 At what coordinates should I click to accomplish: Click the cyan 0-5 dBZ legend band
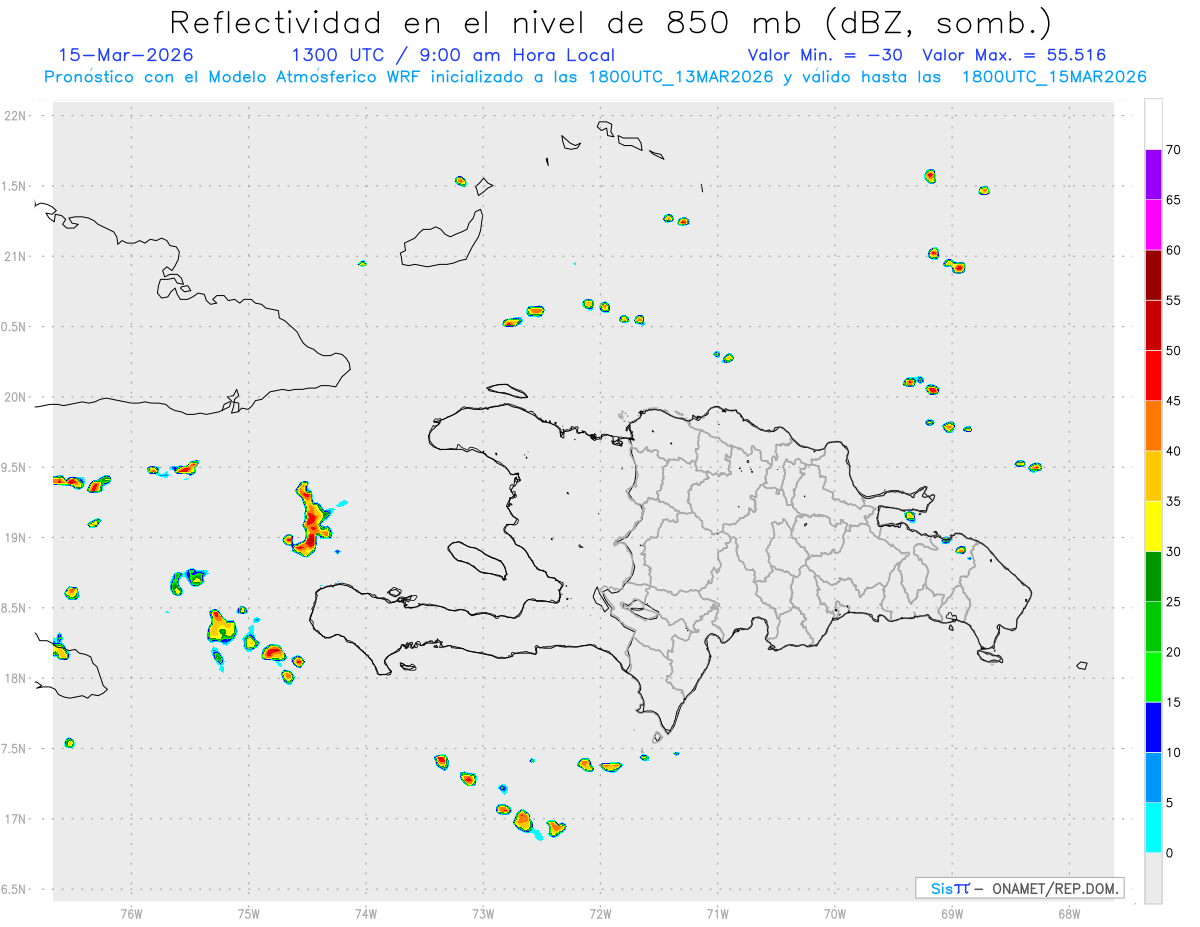[x=1153, y=828]
